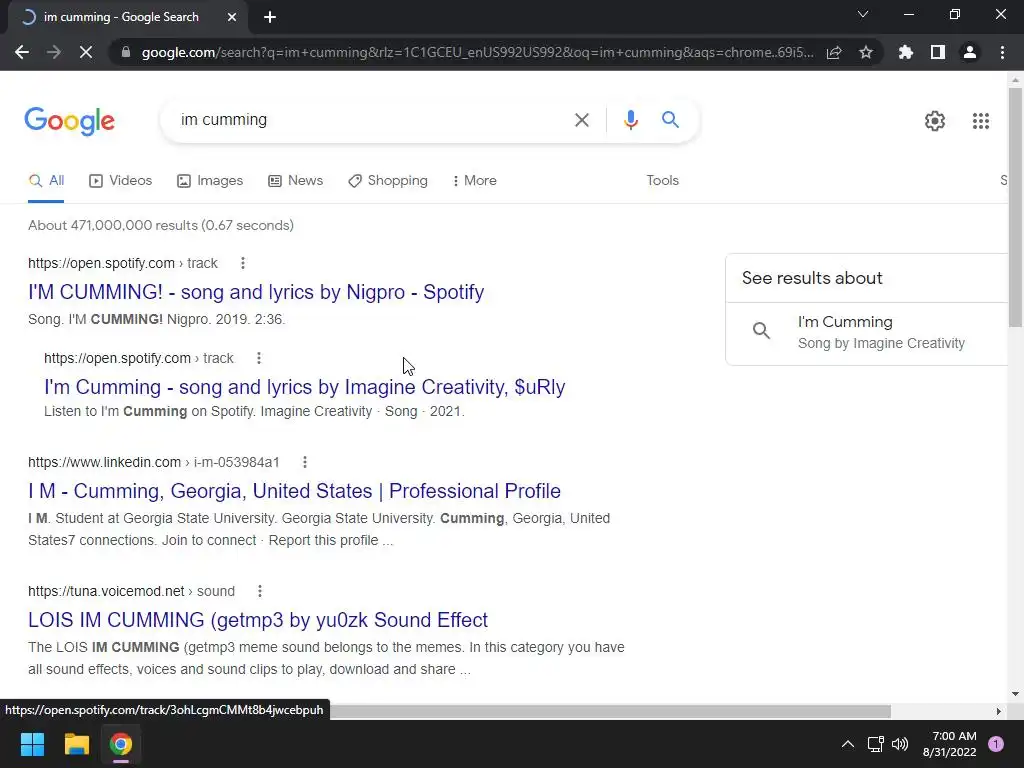This screenshot has height=768, width=1024.
Task: Click the https://www.linkedin.com URL text
Action: (104, 462)
